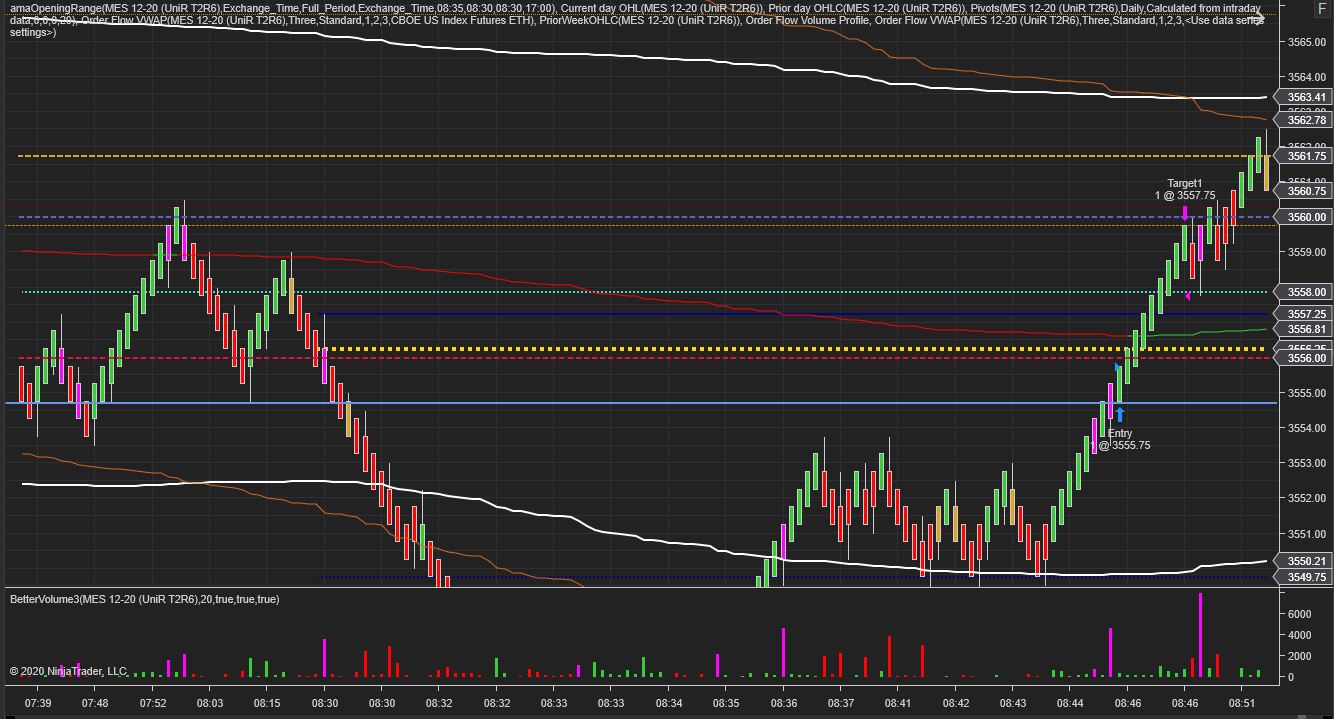The height and width of the screenshot is (719, 1334).
Task: Select the small blue entry triangle marker
Action: click(1118, 367)
